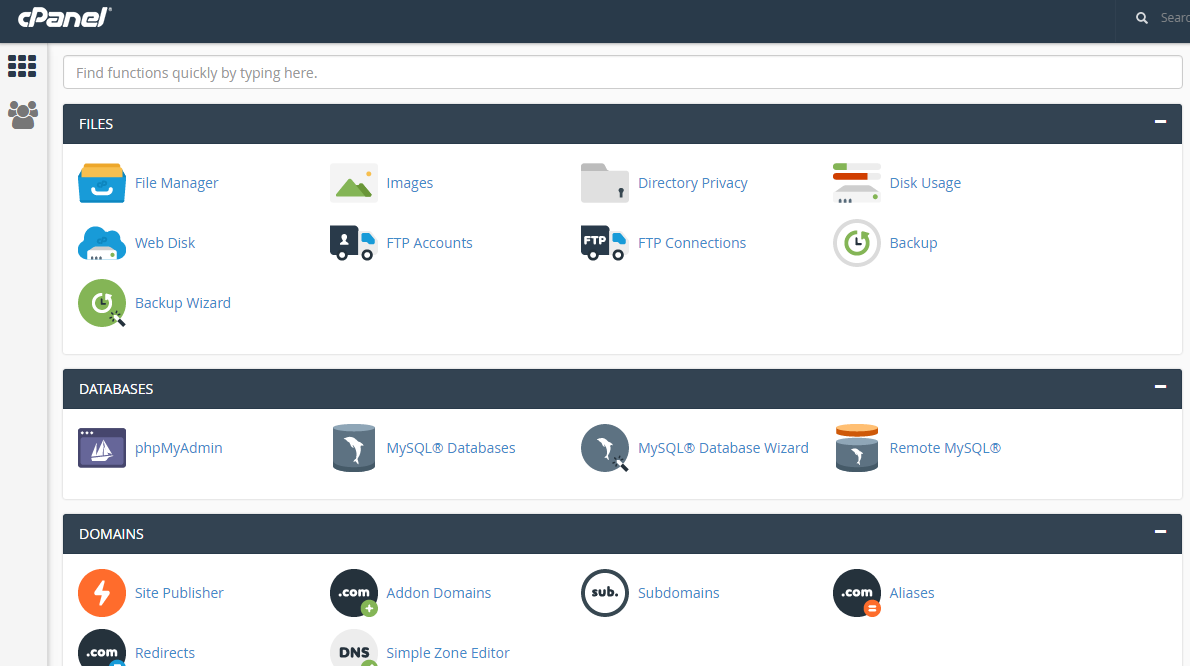This screenshot has height=666, width=1190.
Task: Open the Site Publisher lightning icon
Action: (x=102, y=592)
